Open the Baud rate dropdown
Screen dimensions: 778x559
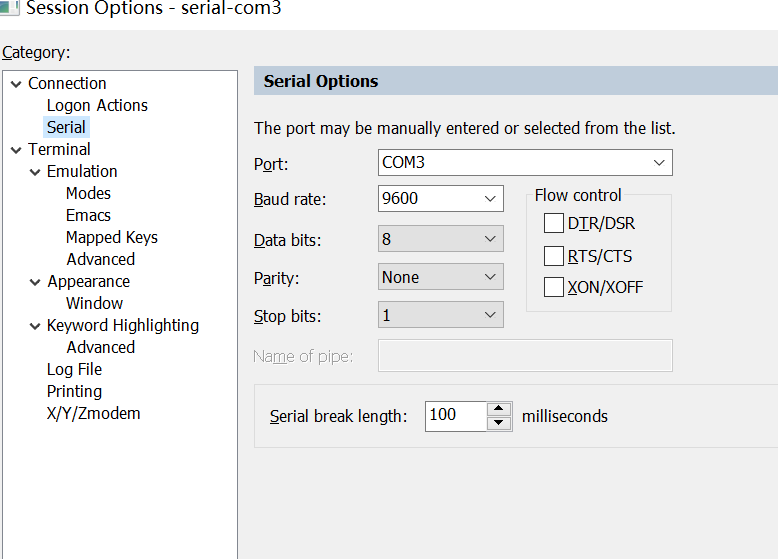(x=490, y=198)
